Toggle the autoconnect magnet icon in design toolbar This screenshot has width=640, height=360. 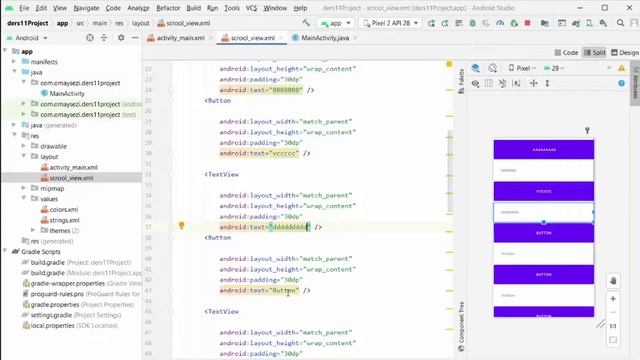[502, 83]
